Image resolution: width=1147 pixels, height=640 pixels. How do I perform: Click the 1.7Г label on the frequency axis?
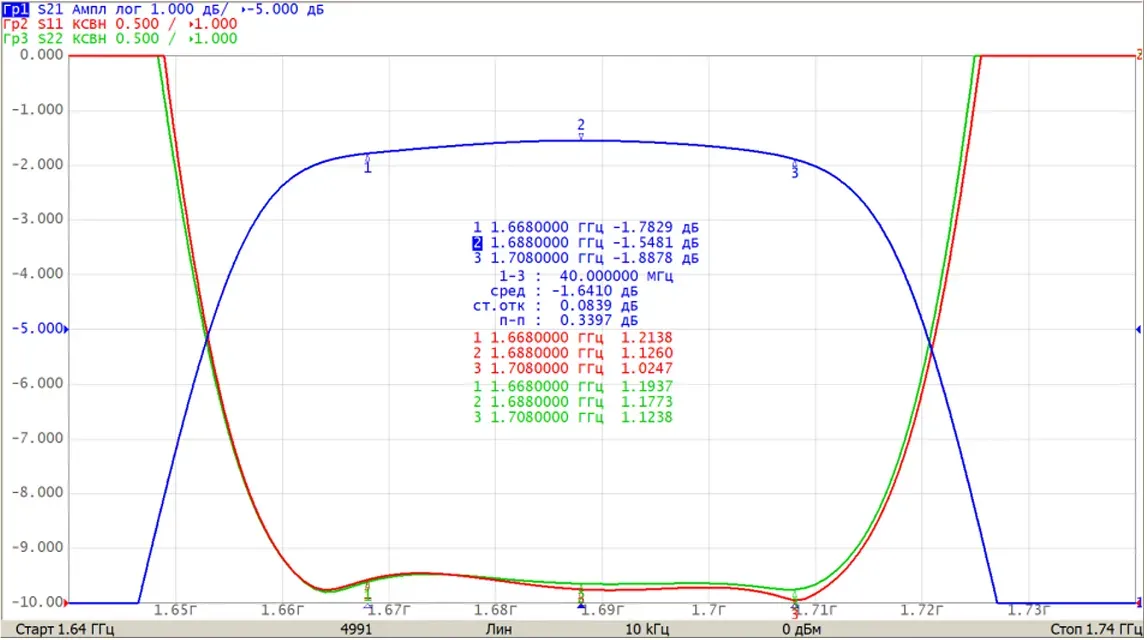(x=709, y=610)
